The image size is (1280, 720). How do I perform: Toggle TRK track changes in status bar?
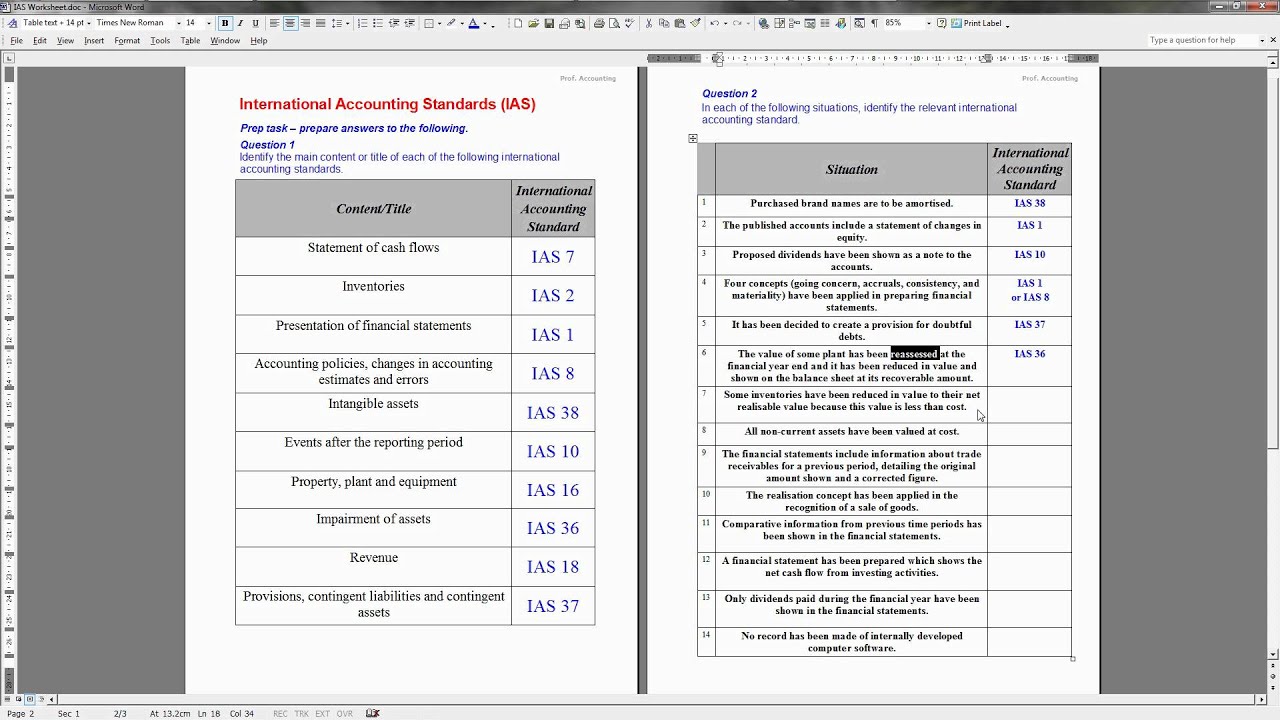301,714
